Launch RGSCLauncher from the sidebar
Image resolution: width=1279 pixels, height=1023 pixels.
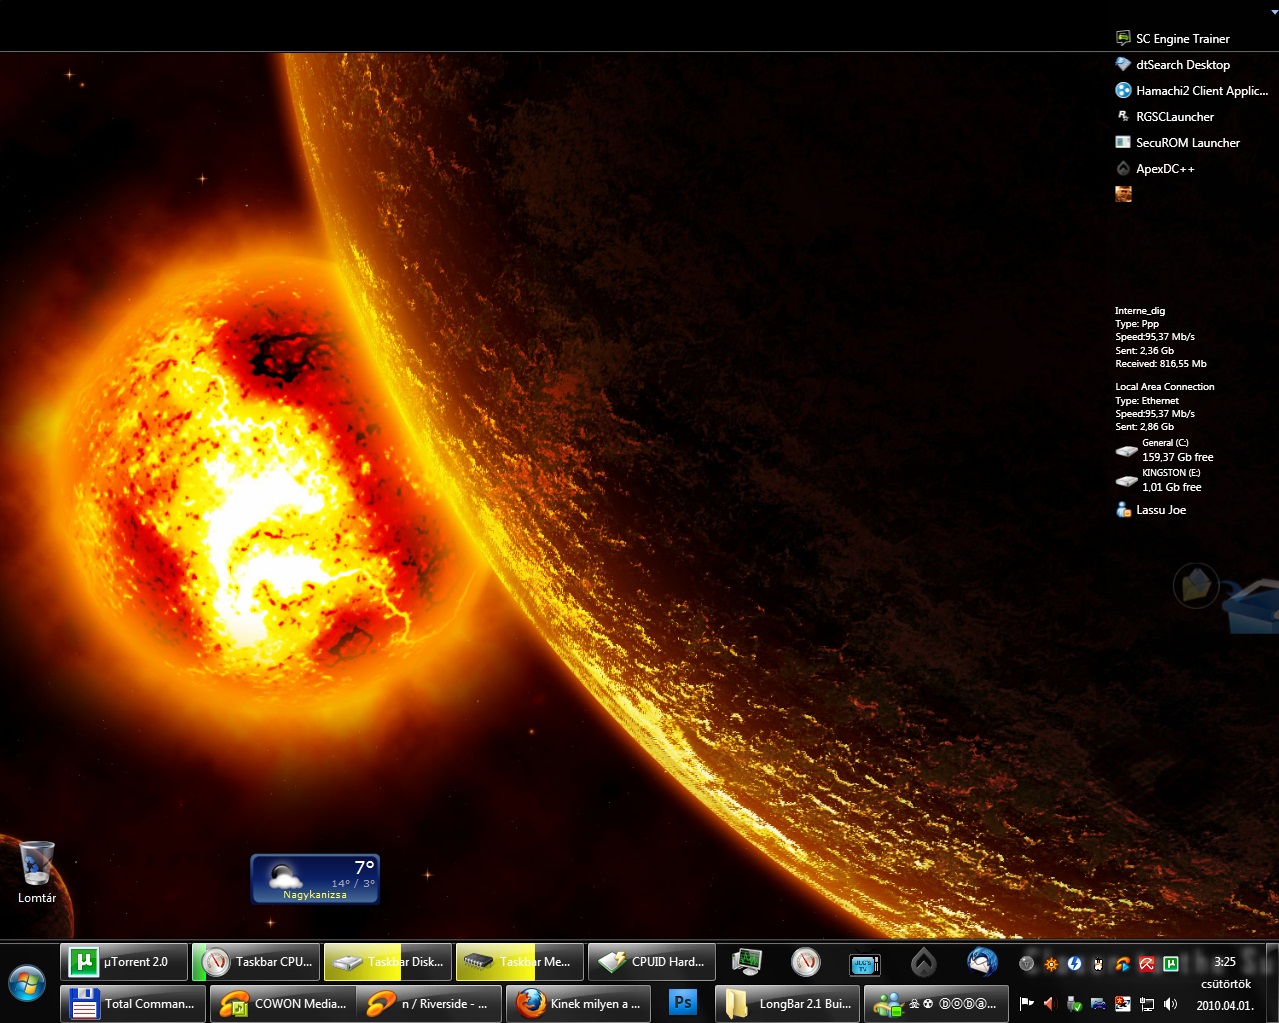tap(1164, 117)
